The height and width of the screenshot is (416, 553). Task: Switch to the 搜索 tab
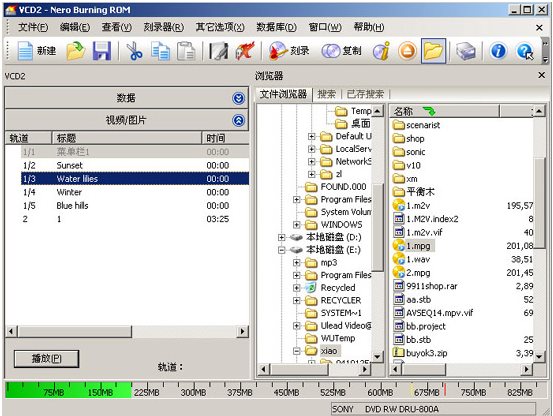click(327, 94)
